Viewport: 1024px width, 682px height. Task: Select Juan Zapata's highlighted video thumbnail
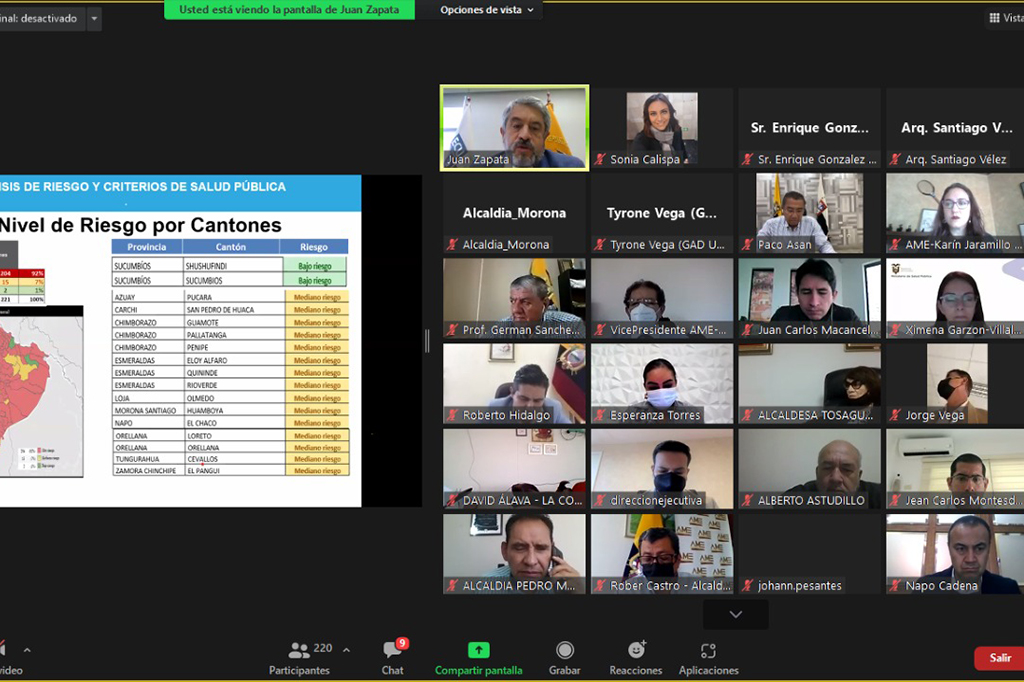[x=514, y=127]
